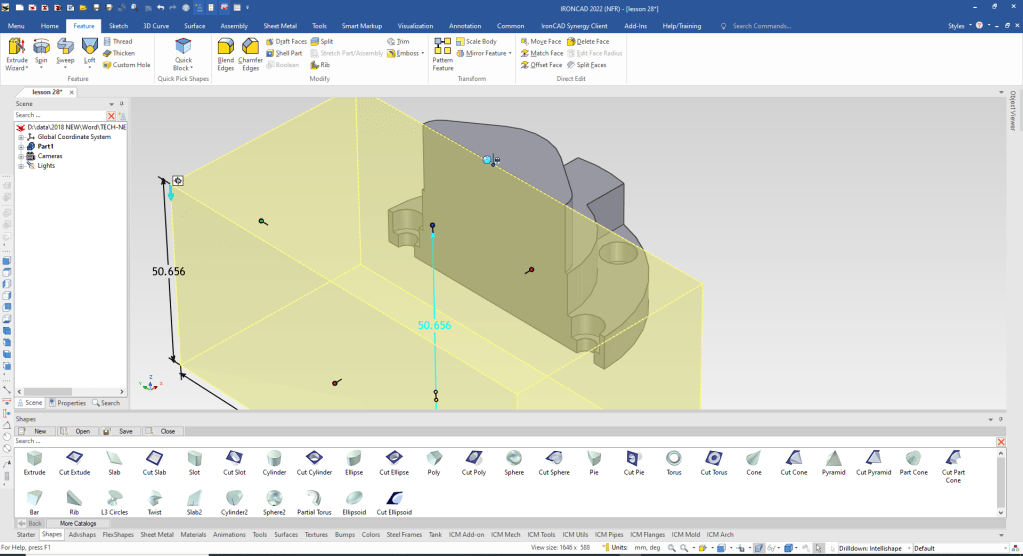Click the Shell Part tool
Viewport: 1023px width, 556px height.
pyautogui.click(x=284, y=53)
